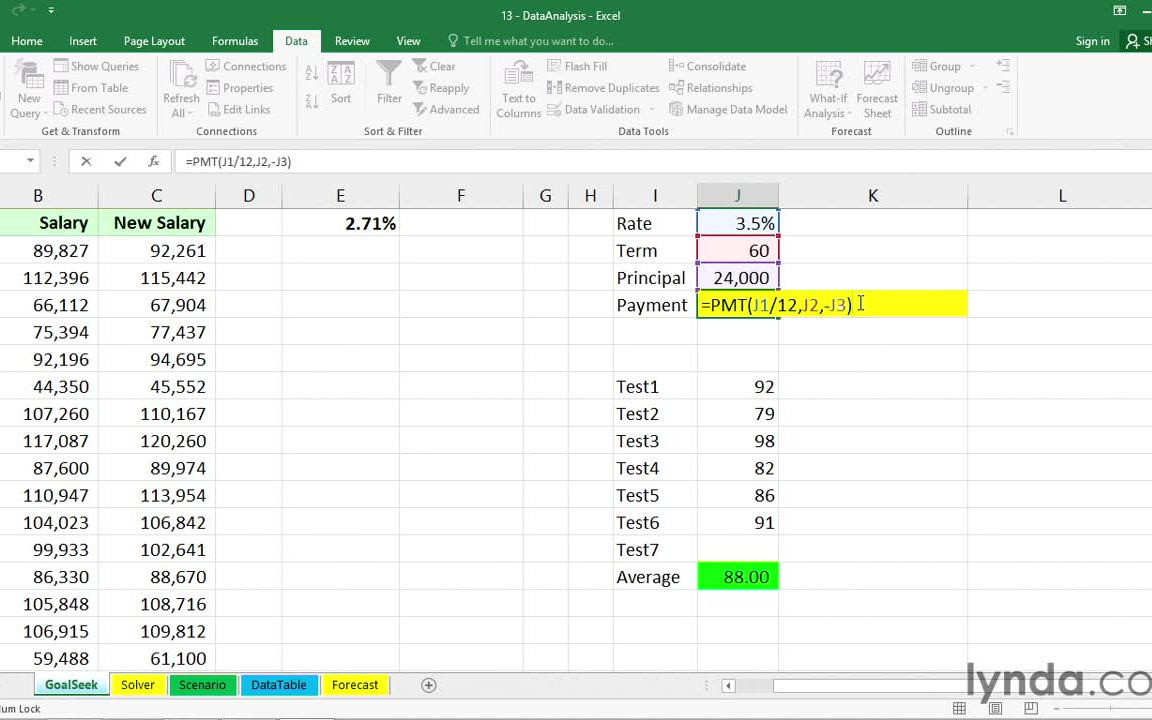The image size is (1152, 720).
Task: Sort Z to A descending
Action: (312, 101)
